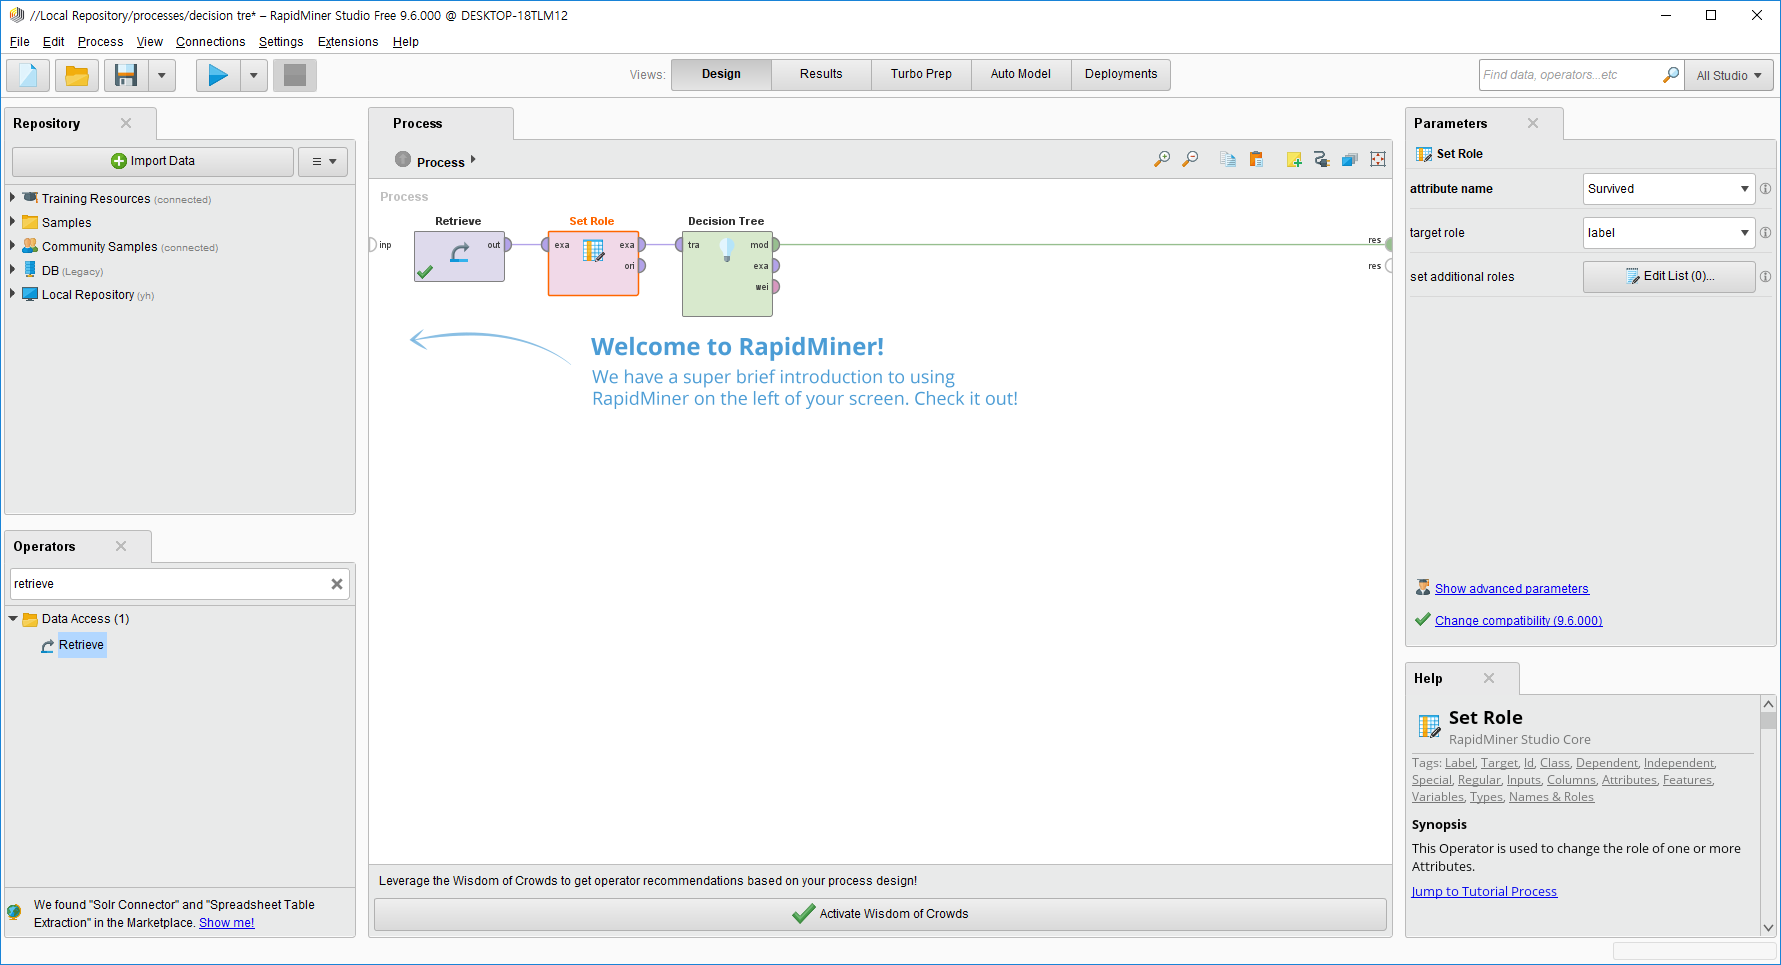Image resolution: width=1781 pixels, height=965 pixels.
Task: Select the Retrieve operator in the process
Action: click(459, 256)
